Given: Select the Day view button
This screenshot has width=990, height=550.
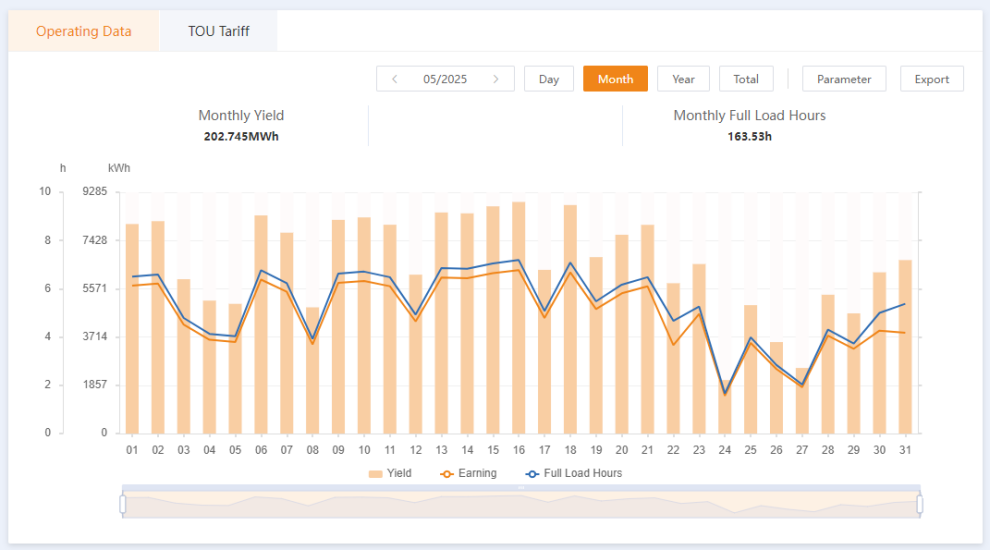Looking at the screenshot, I should [548, 79].
